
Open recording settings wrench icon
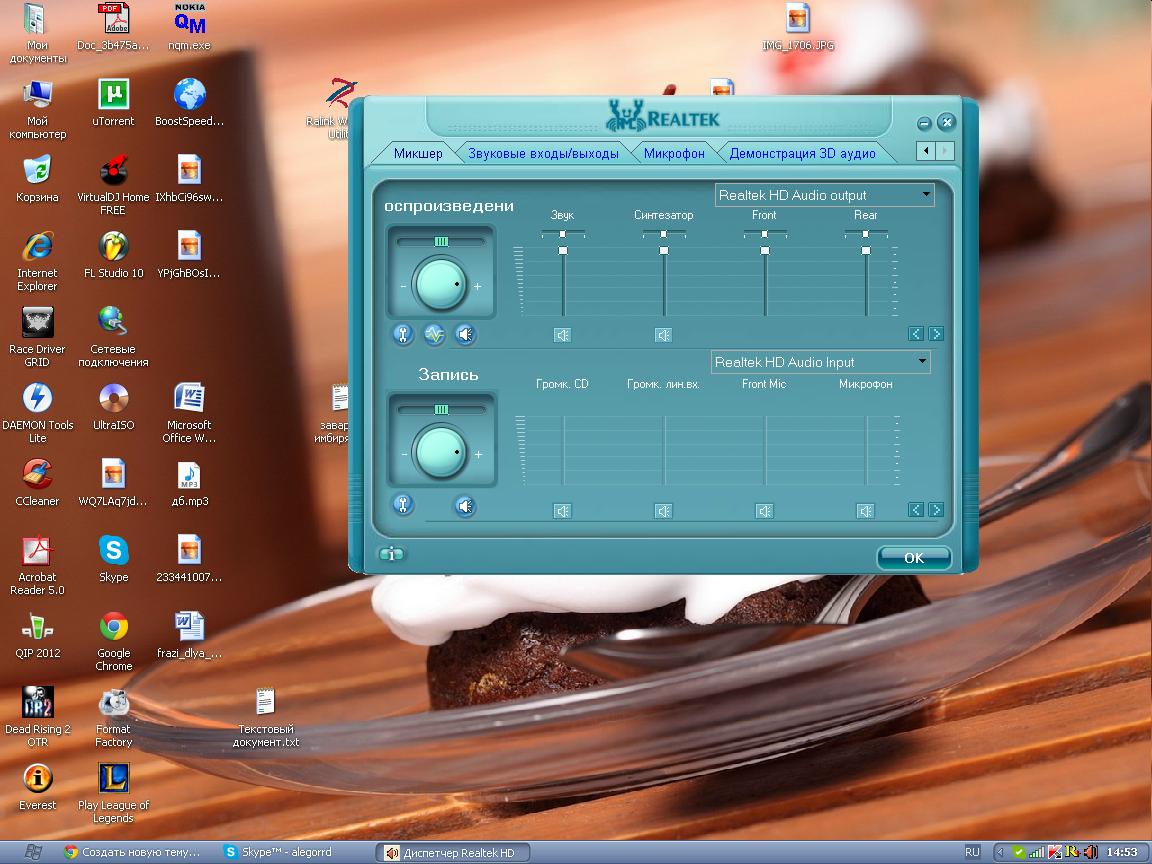point(403,505)
